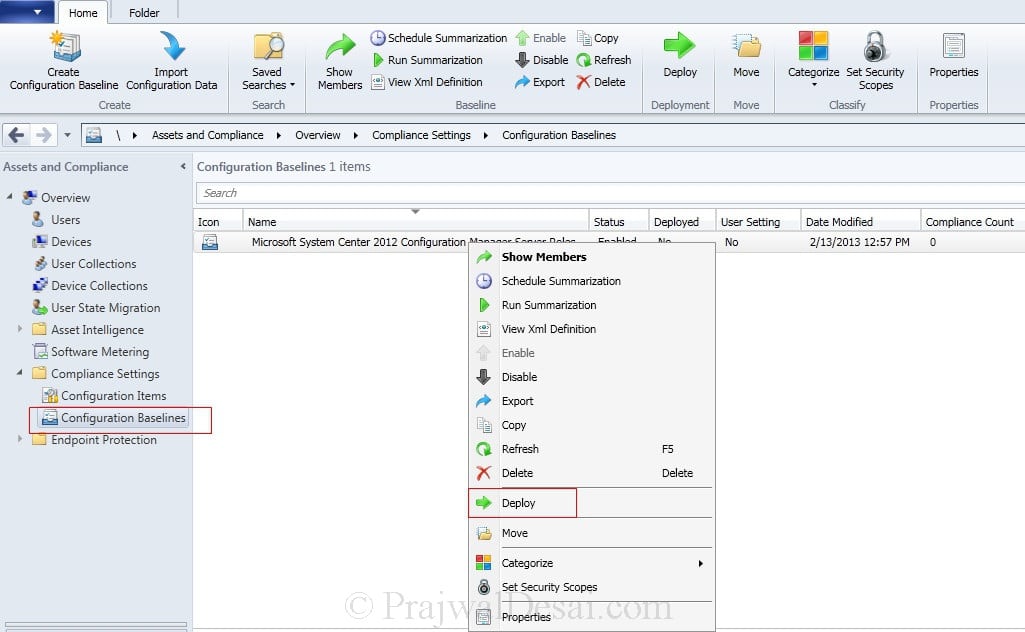
Task: Collapse the Assets and Compliance pane
Action: pyautogui.click(x=183, y=167)
